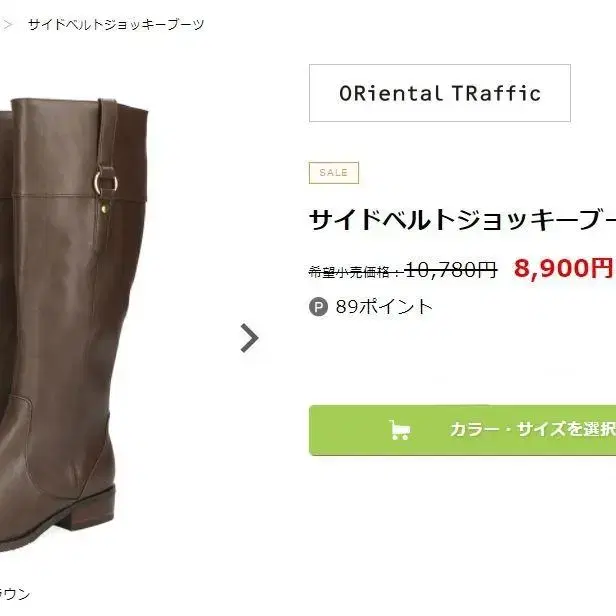The height and width of the screenshot is (616, 616).
Task: Select カラー・サイズを選択 button text
Action: pyautogui.click(x=533, y=429)
